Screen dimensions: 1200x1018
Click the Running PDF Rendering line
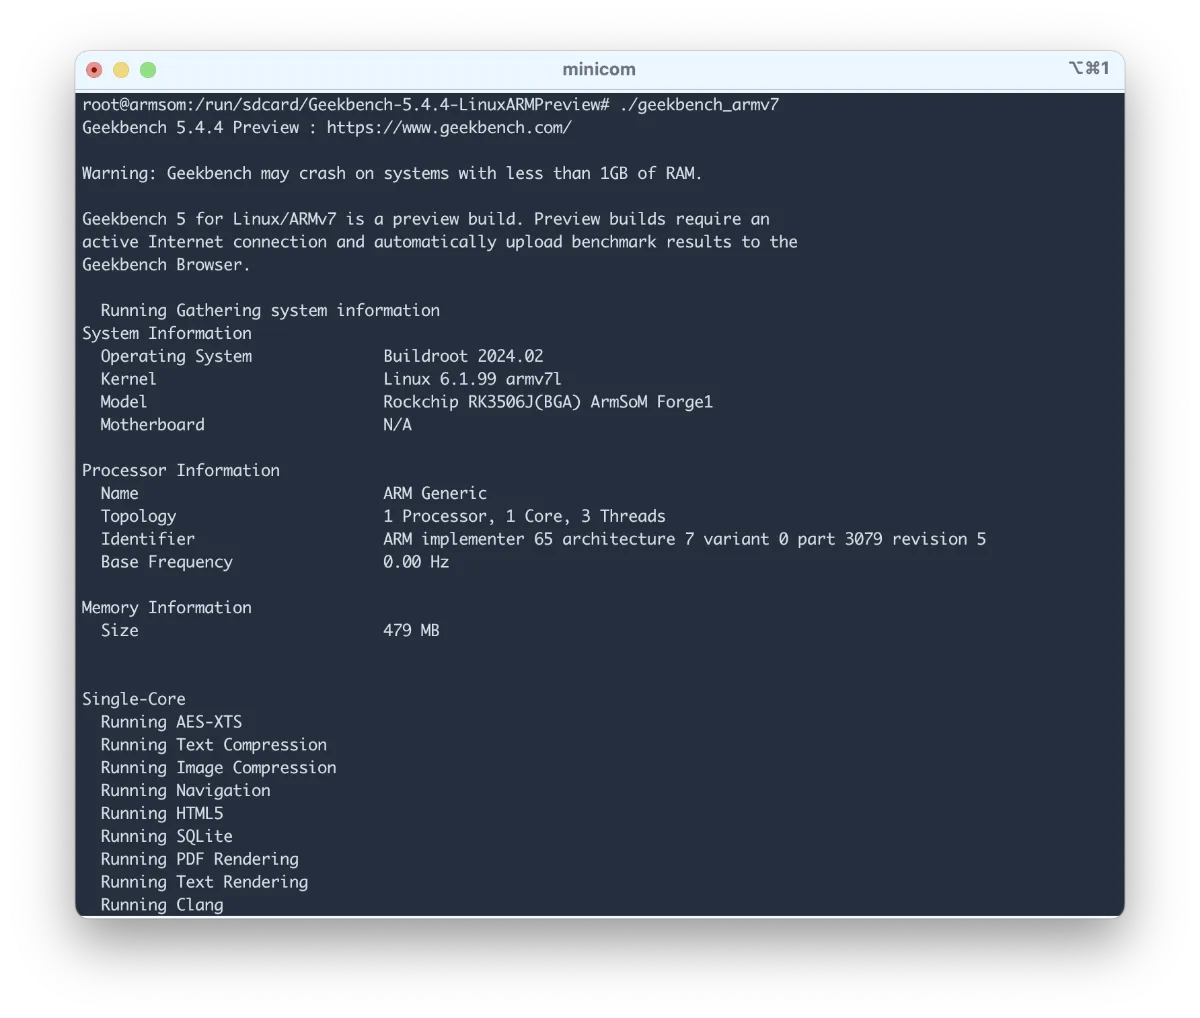point(199,859)
